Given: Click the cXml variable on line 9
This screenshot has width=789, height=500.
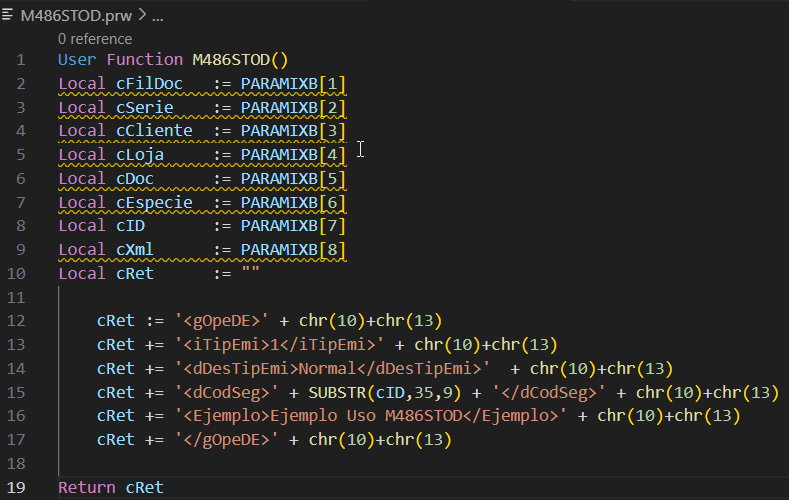Looking at the screenshot, I should click(134, 250).
